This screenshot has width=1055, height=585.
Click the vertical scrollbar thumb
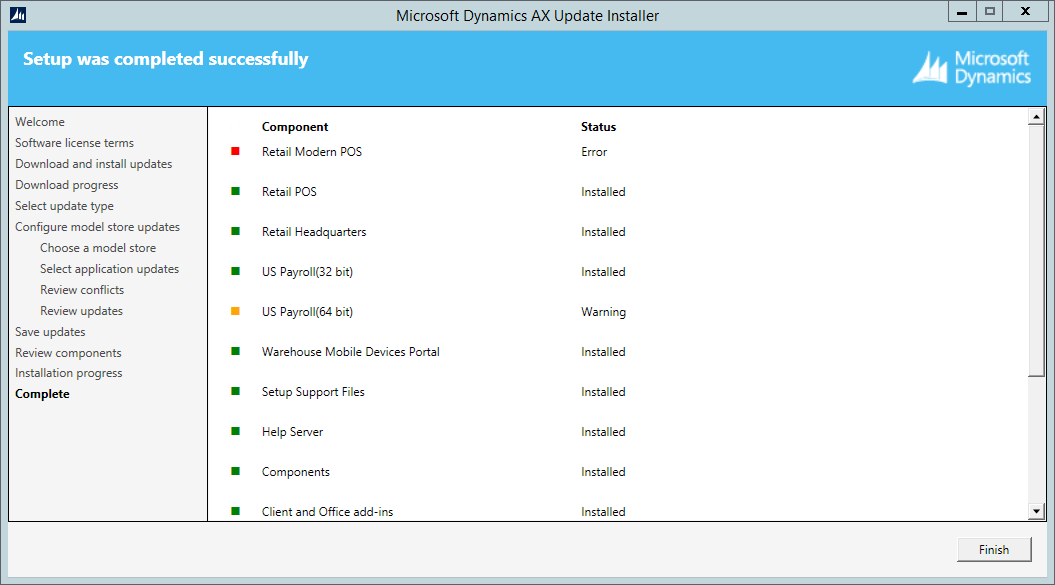(1036, 250)
